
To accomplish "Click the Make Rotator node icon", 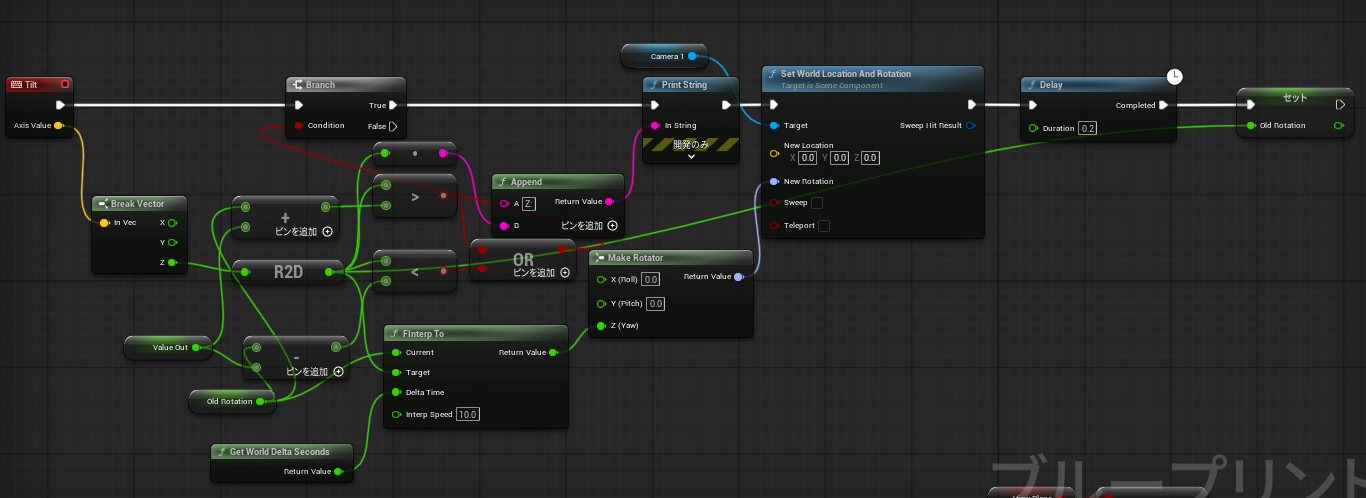I will [x=601, y=258].
